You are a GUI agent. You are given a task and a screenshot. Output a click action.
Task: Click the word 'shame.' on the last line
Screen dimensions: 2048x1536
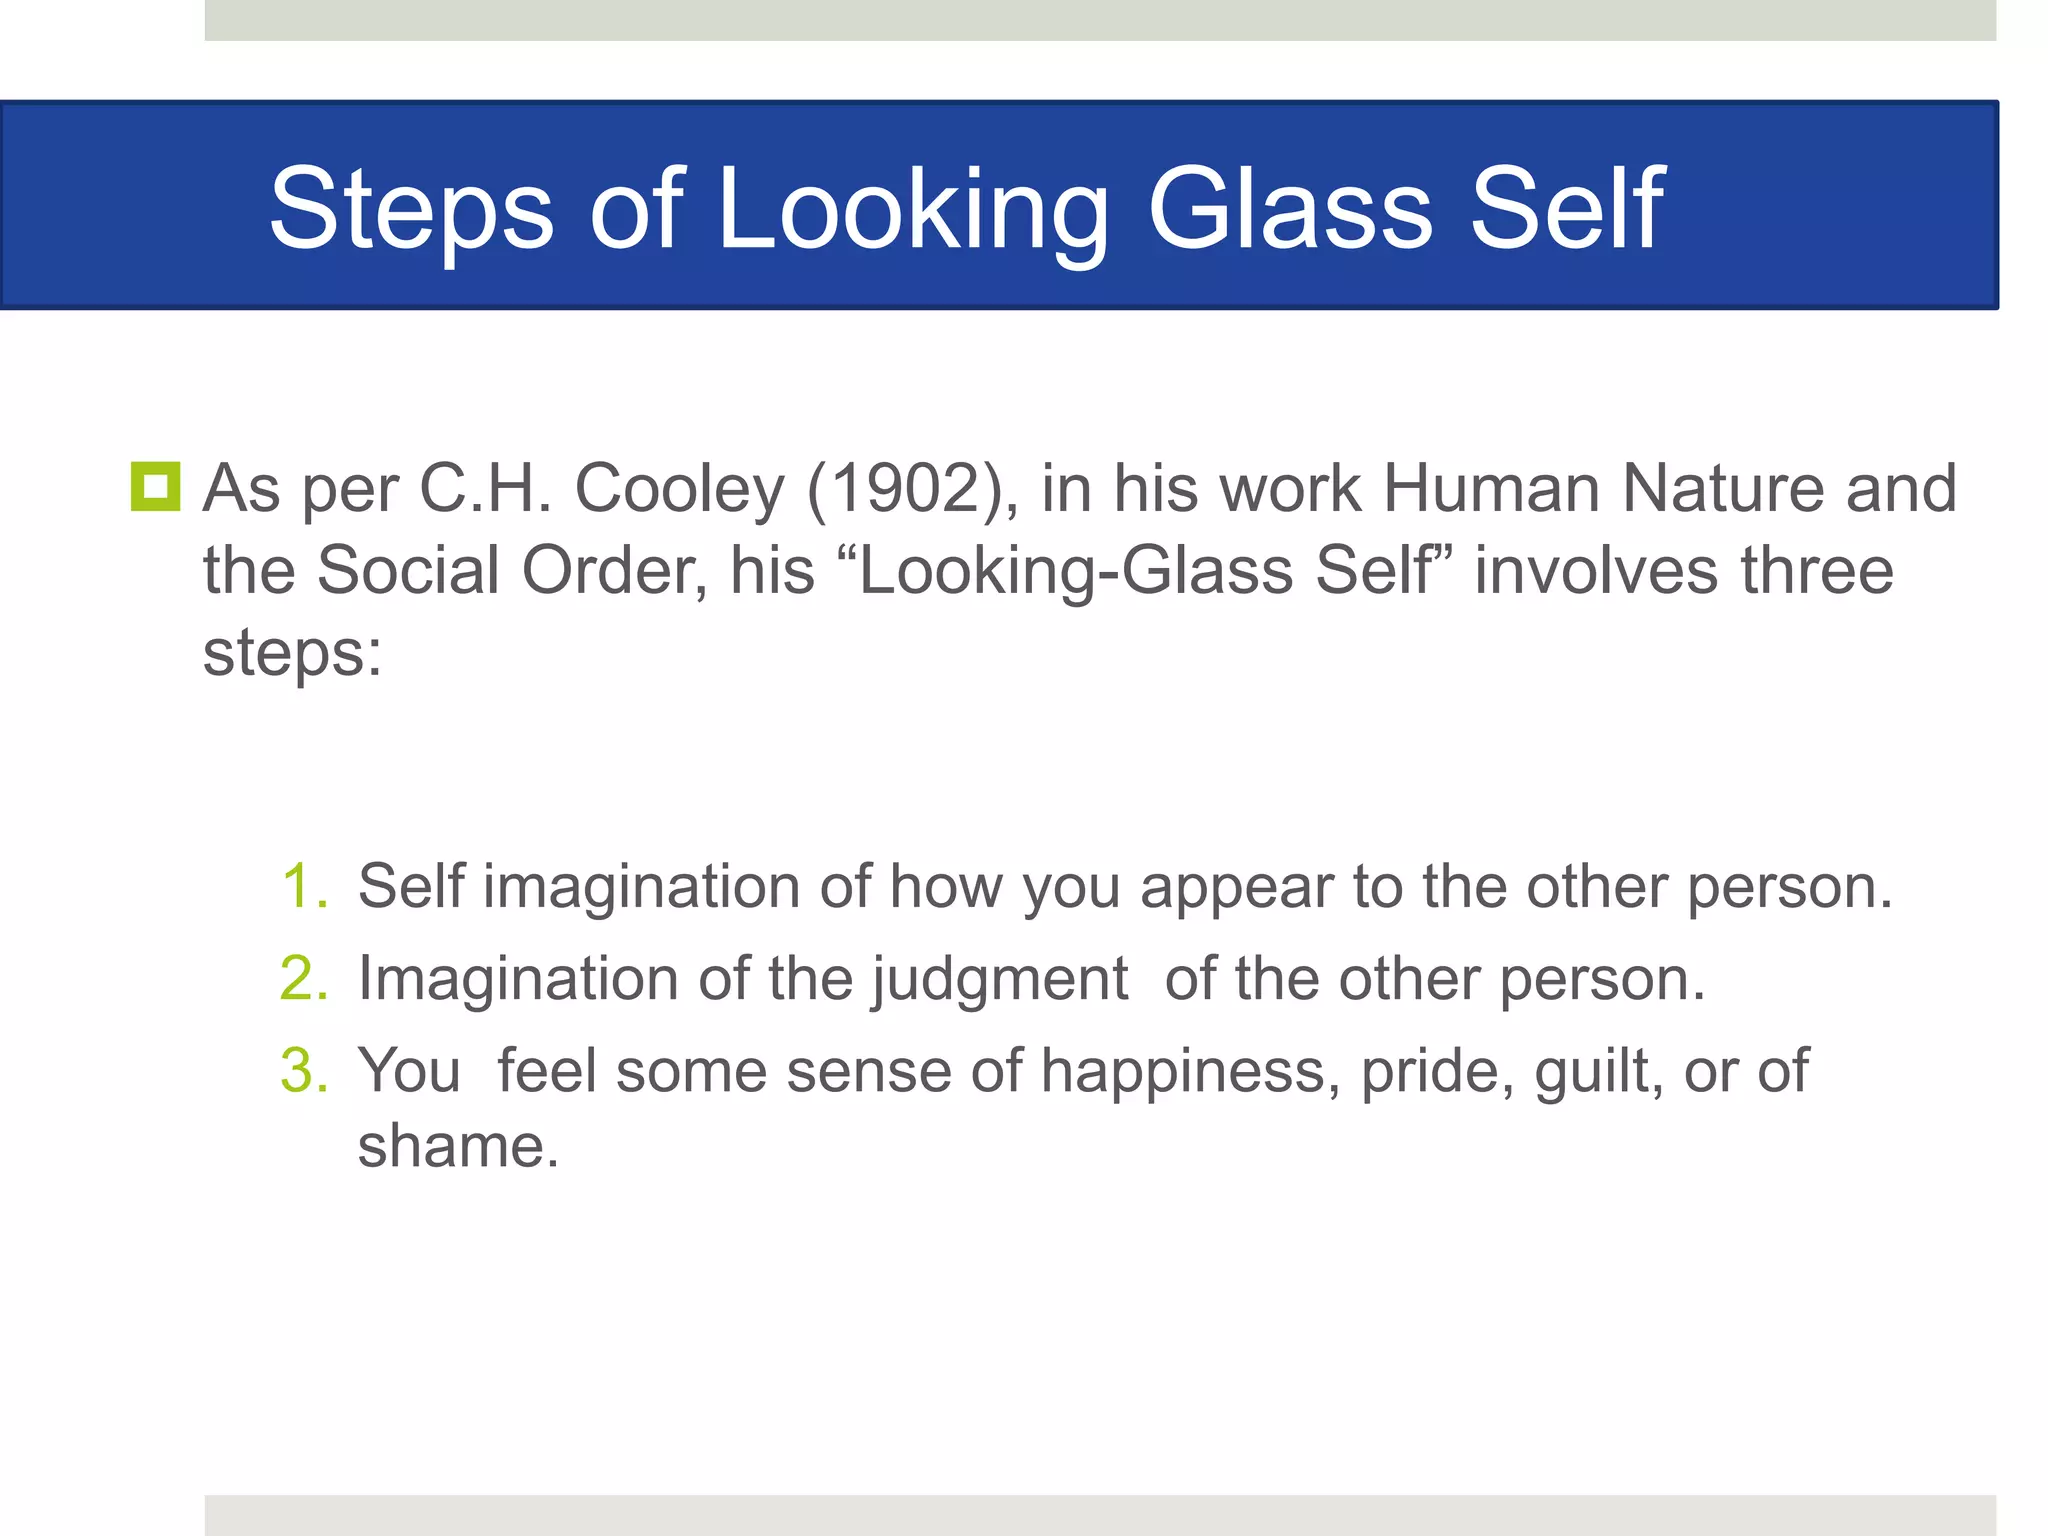click(x=458, y=1146)
